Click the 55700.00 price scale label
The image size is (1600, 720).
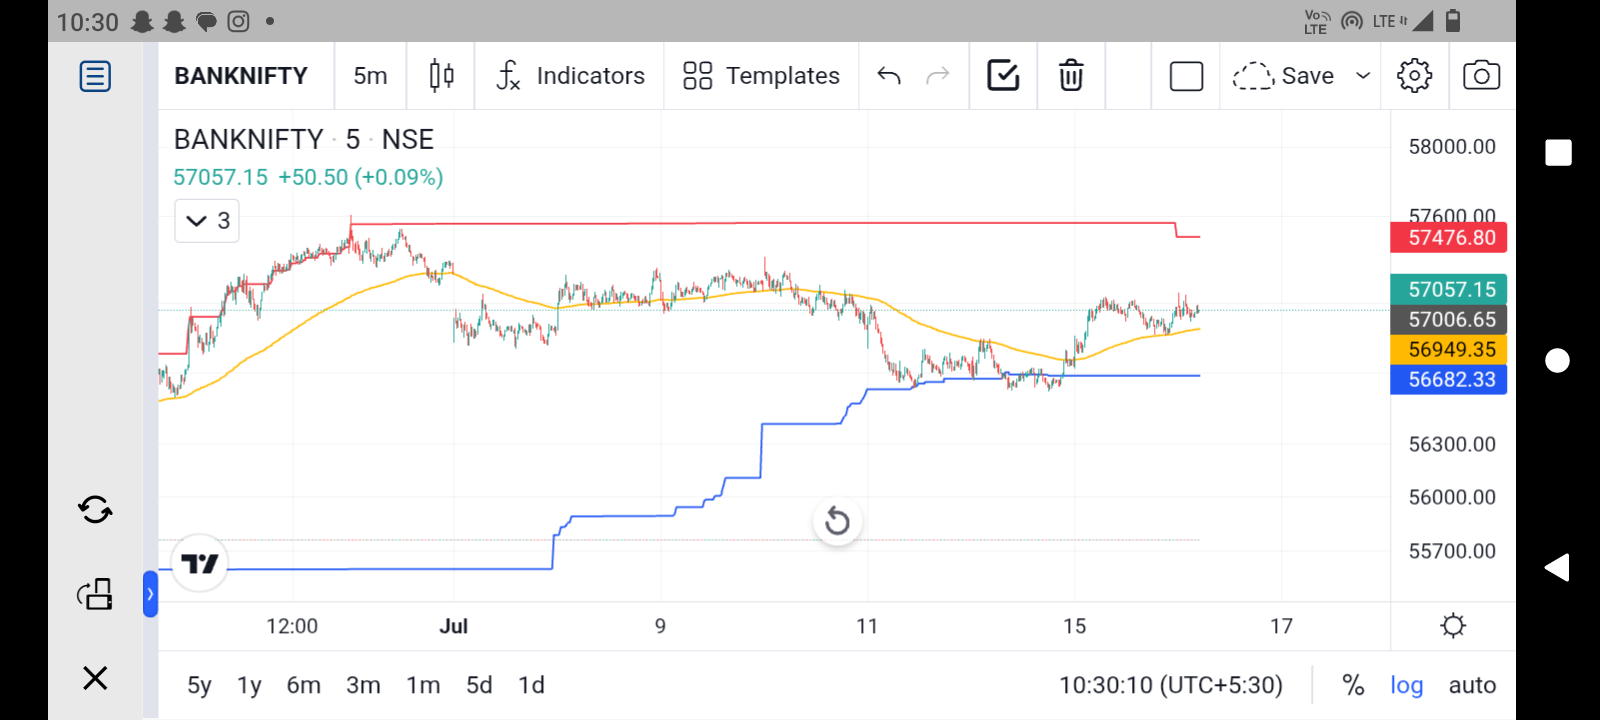pyautogui.click(x=1452, y=551)
